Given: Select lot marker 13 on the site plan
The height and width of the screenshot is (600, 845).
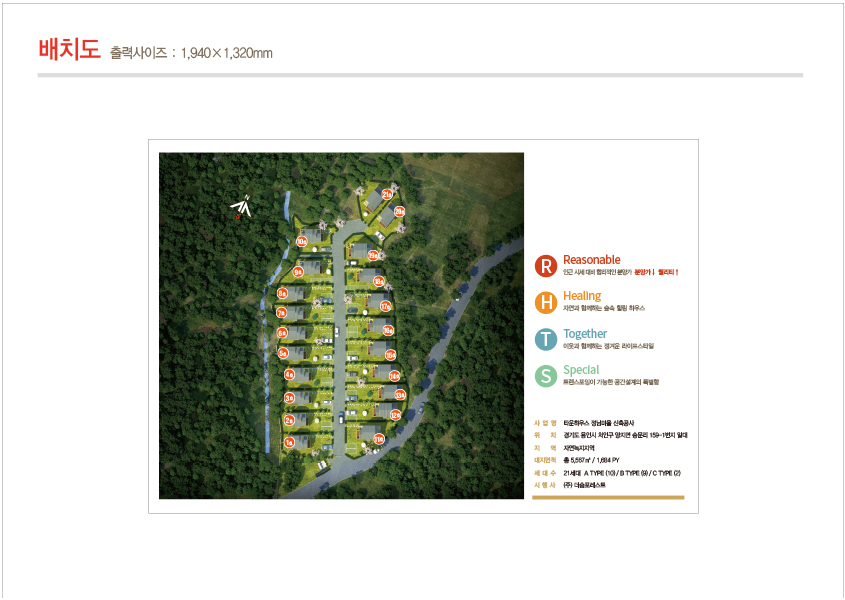Looking at the screenshot, I should click(x=399, y=395).
